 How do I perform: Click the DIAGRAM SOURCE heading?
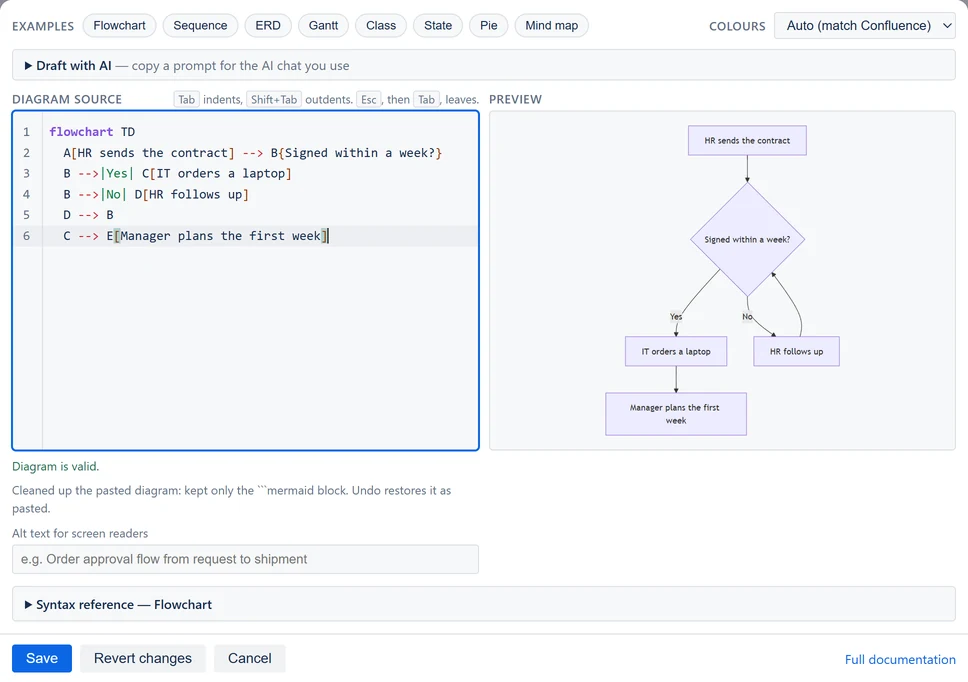tap(67, 99)
